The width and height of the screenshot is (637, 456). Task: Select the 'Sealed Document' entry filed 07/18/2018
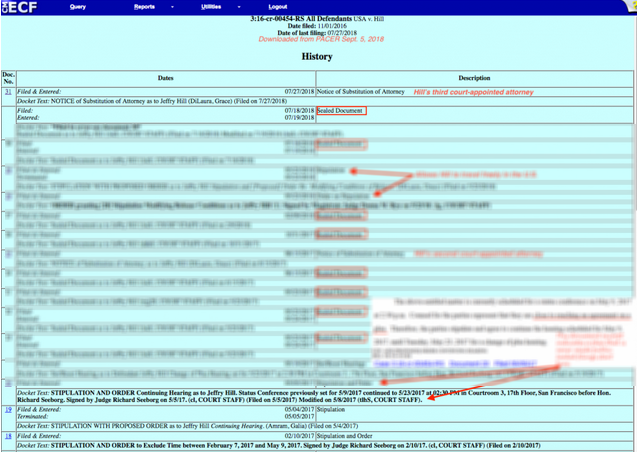[x=340, y=111]
